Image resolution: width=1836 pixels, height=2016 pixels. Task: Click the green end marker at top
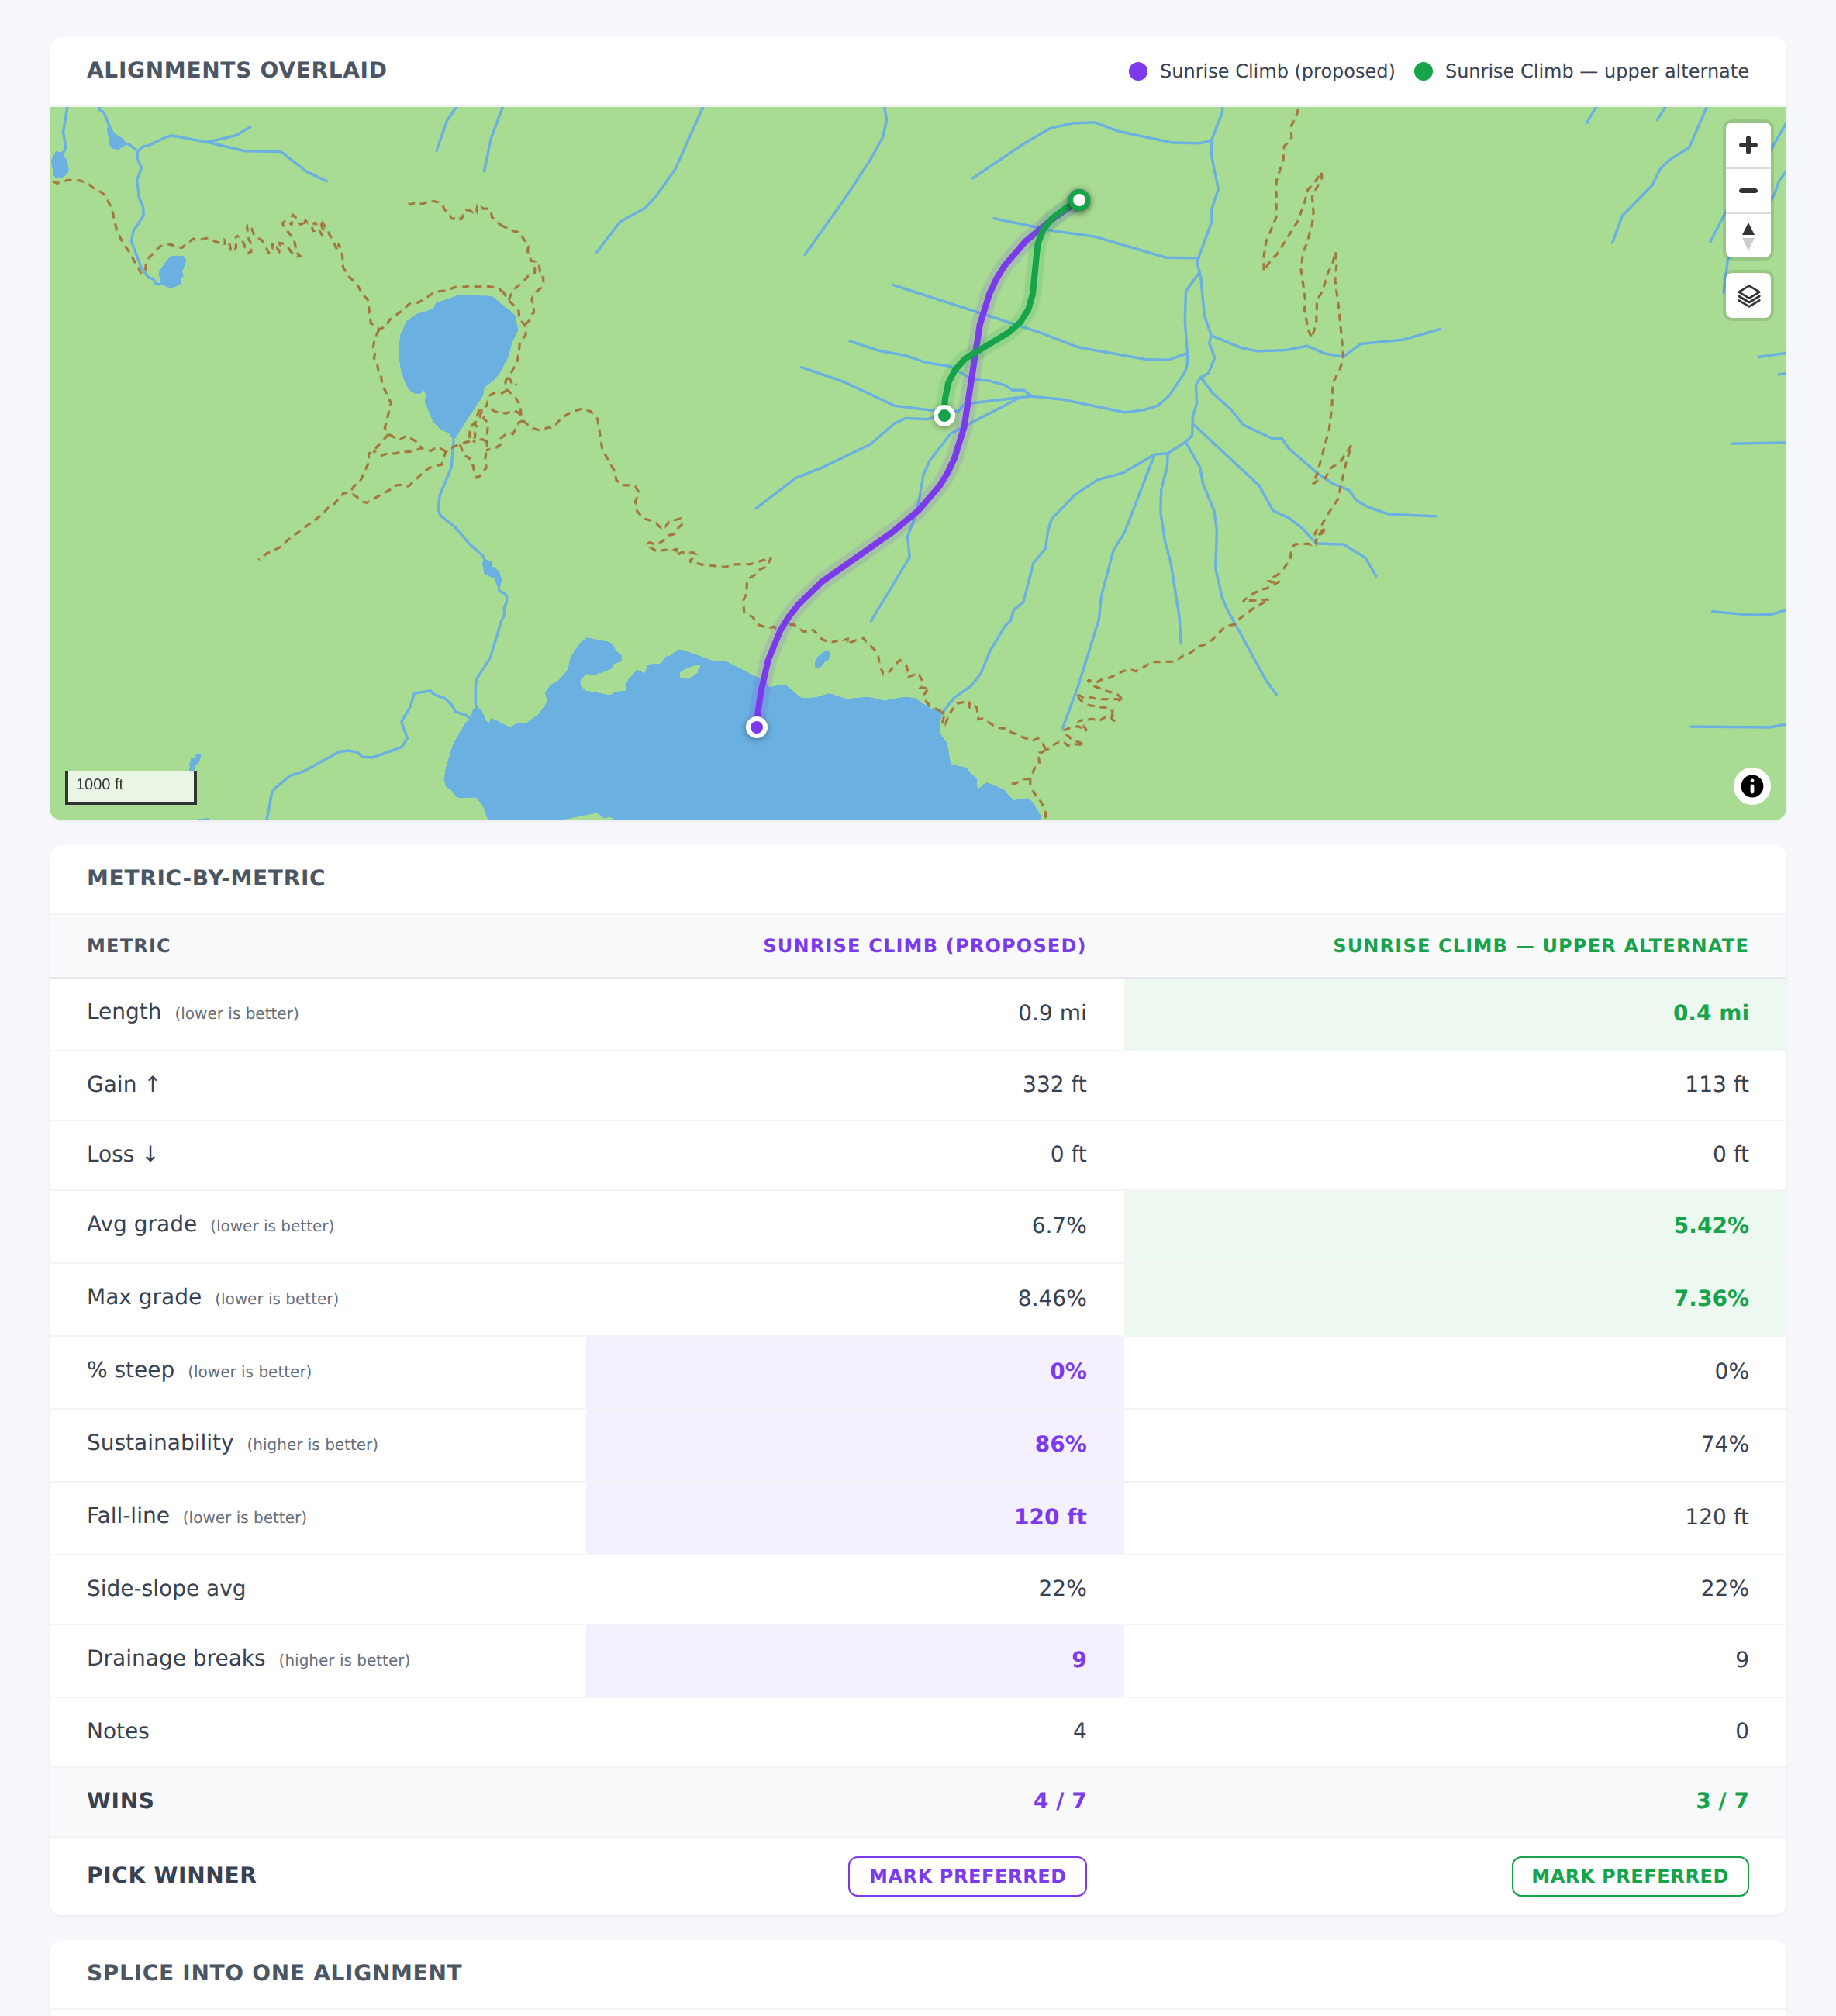point(1079,200)
